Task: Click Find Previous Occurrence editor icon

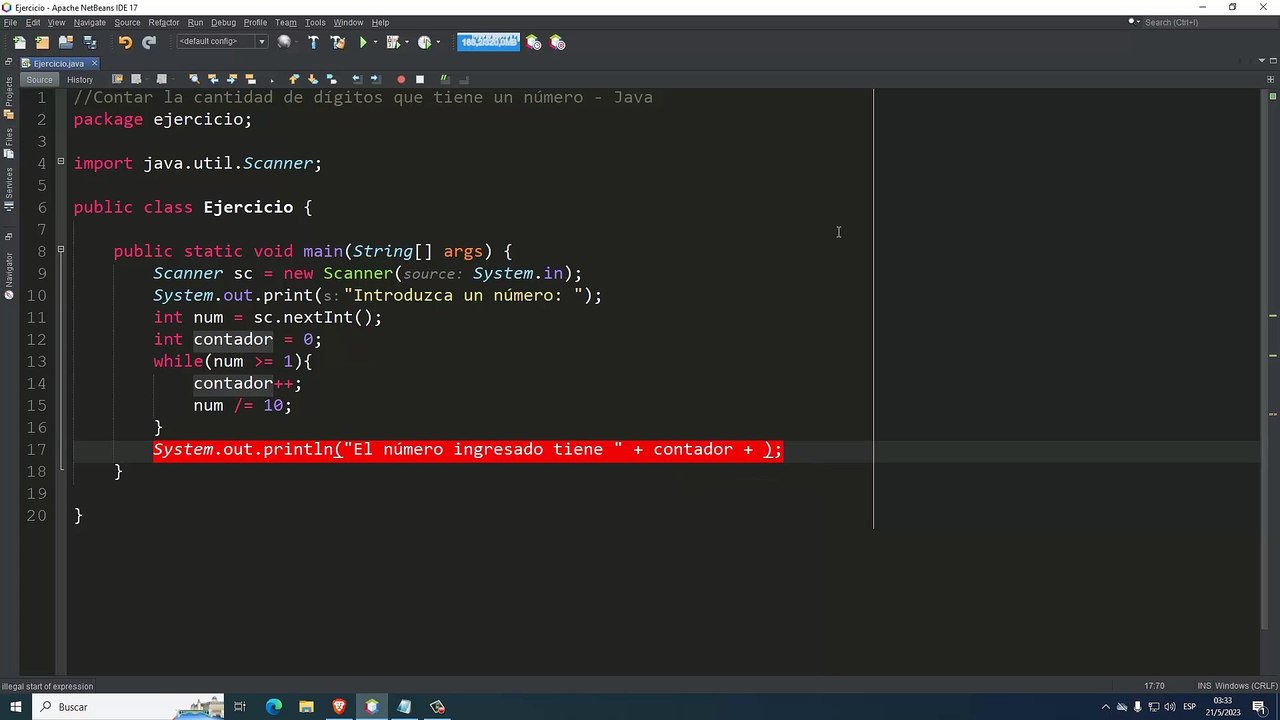Action: [213, 79]
